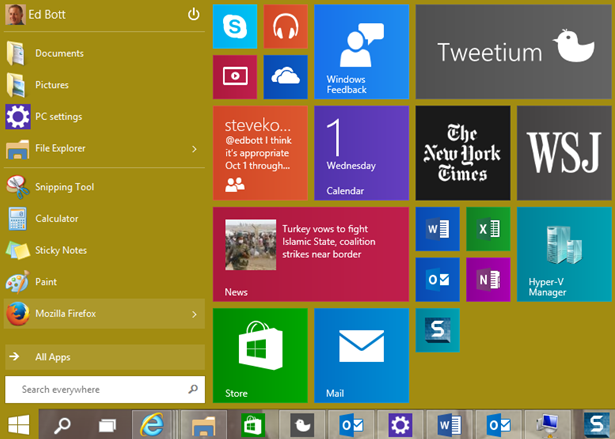Launch the OneNote tile
The height and width of the screenshot is (439, 615).
pos(488,280)
